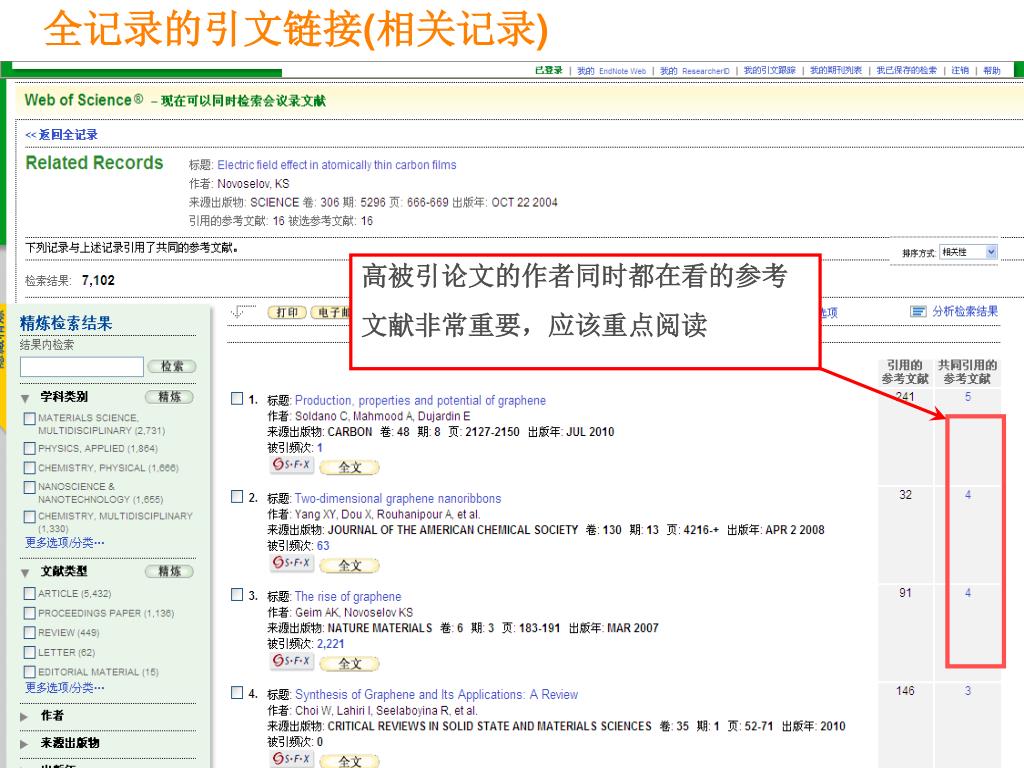Click shared references count 5

click(968, 396)
